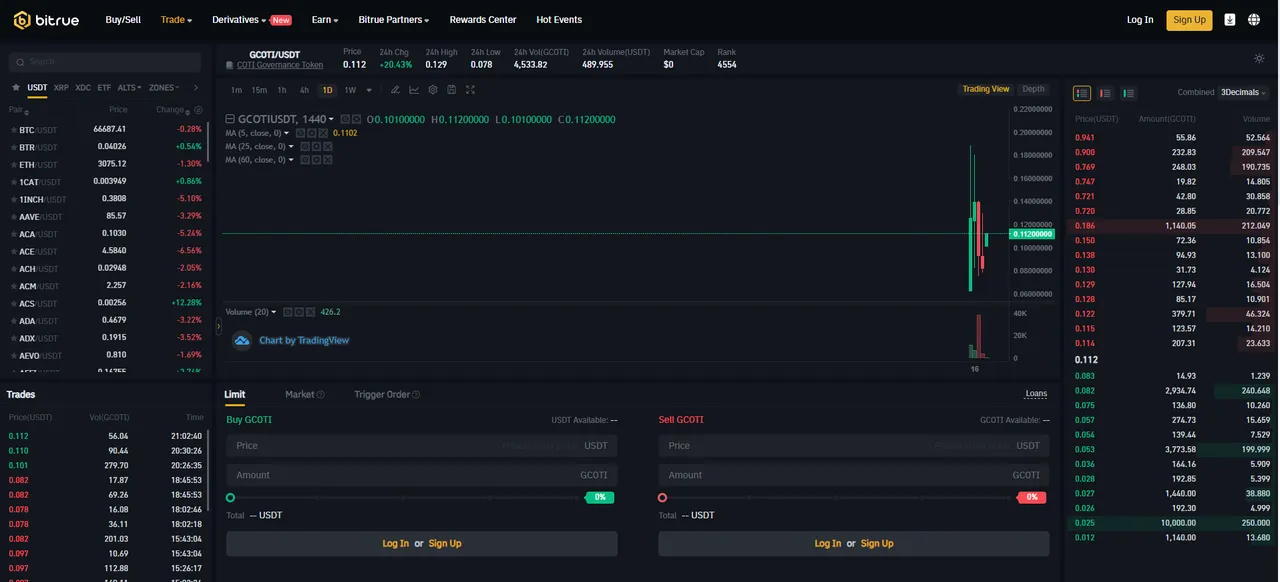
Task: Open settings for MA (5, close, 0)
Action: click(312, 133)
